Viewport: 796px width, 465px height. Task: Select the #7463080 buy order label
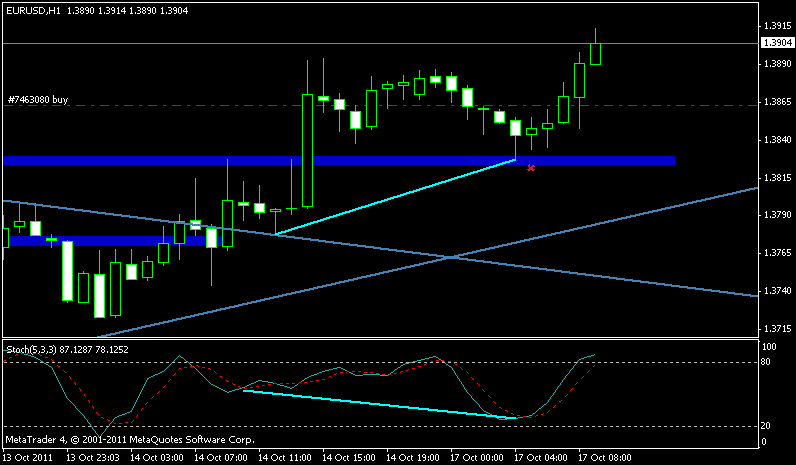(x=38, y=99)
